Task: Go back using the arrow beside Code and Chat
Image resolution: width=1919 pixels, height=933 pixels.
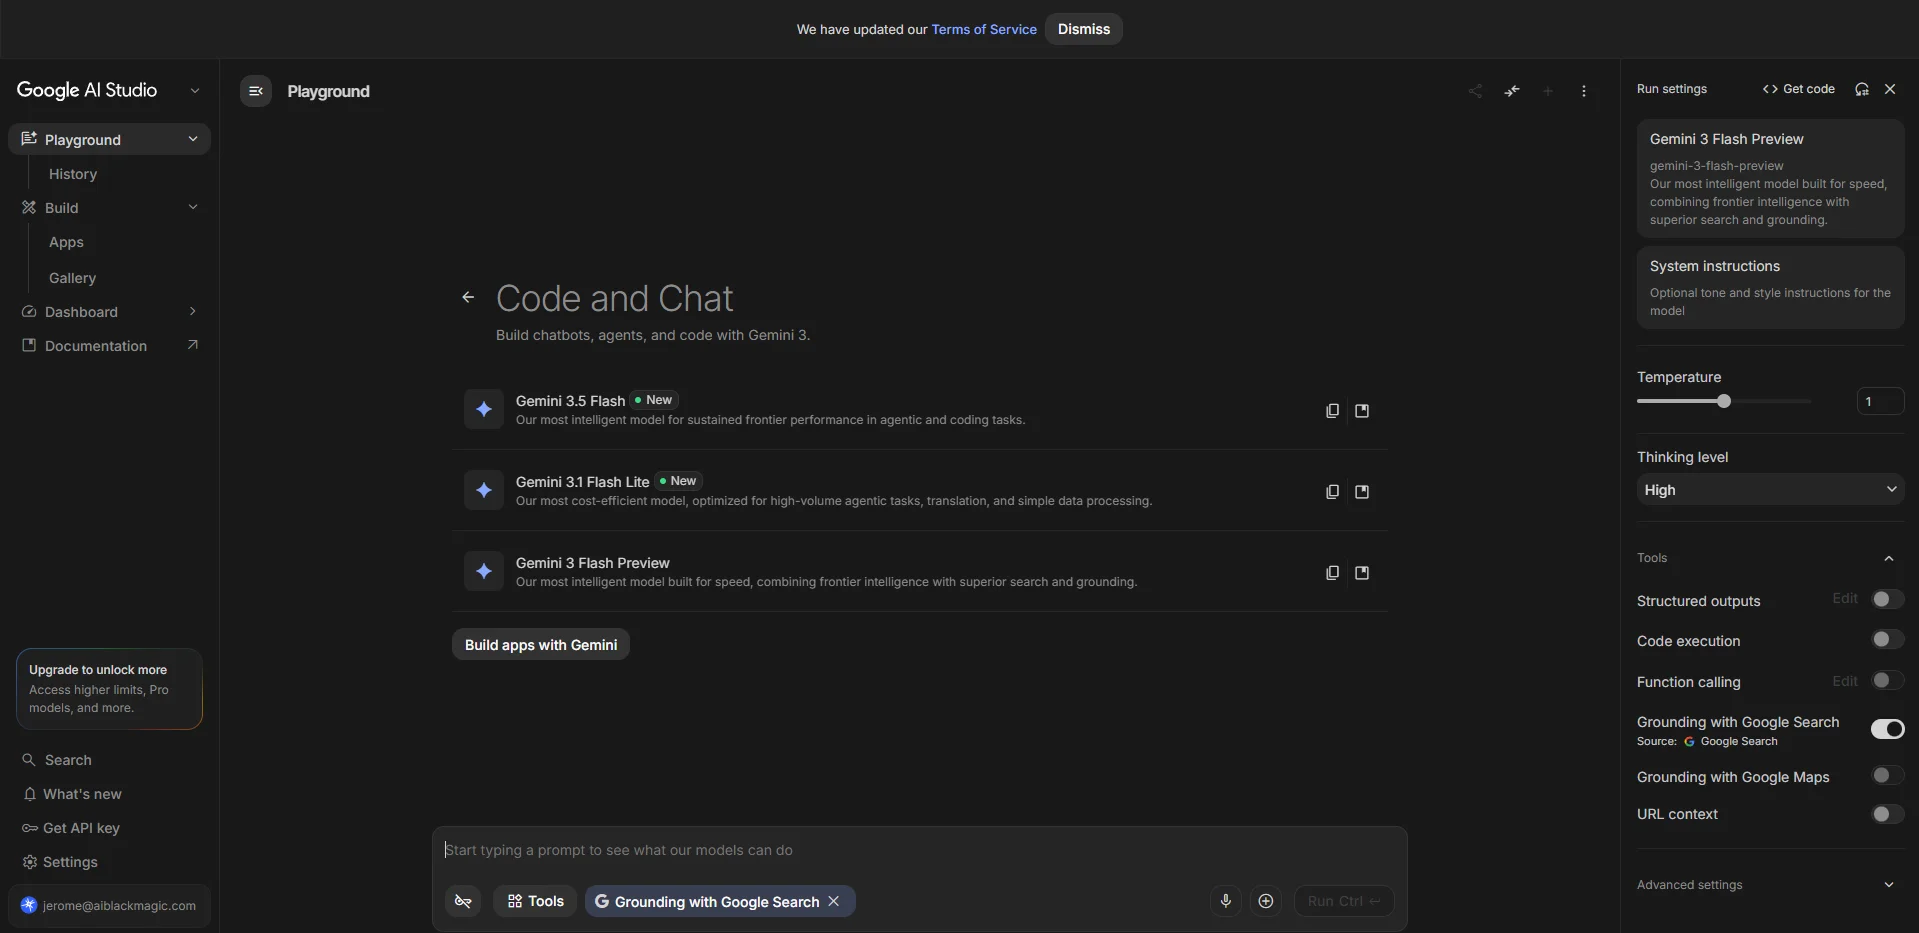Action: coord(468,297)
